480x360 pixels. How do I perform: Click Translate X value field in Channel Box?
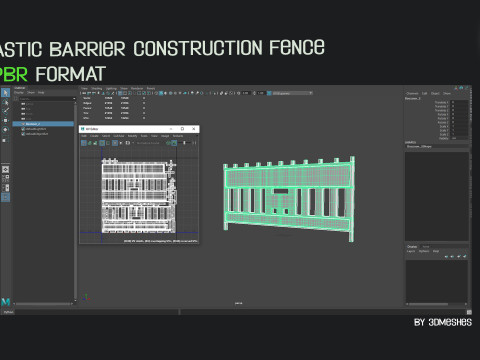(x=460, y=102)
